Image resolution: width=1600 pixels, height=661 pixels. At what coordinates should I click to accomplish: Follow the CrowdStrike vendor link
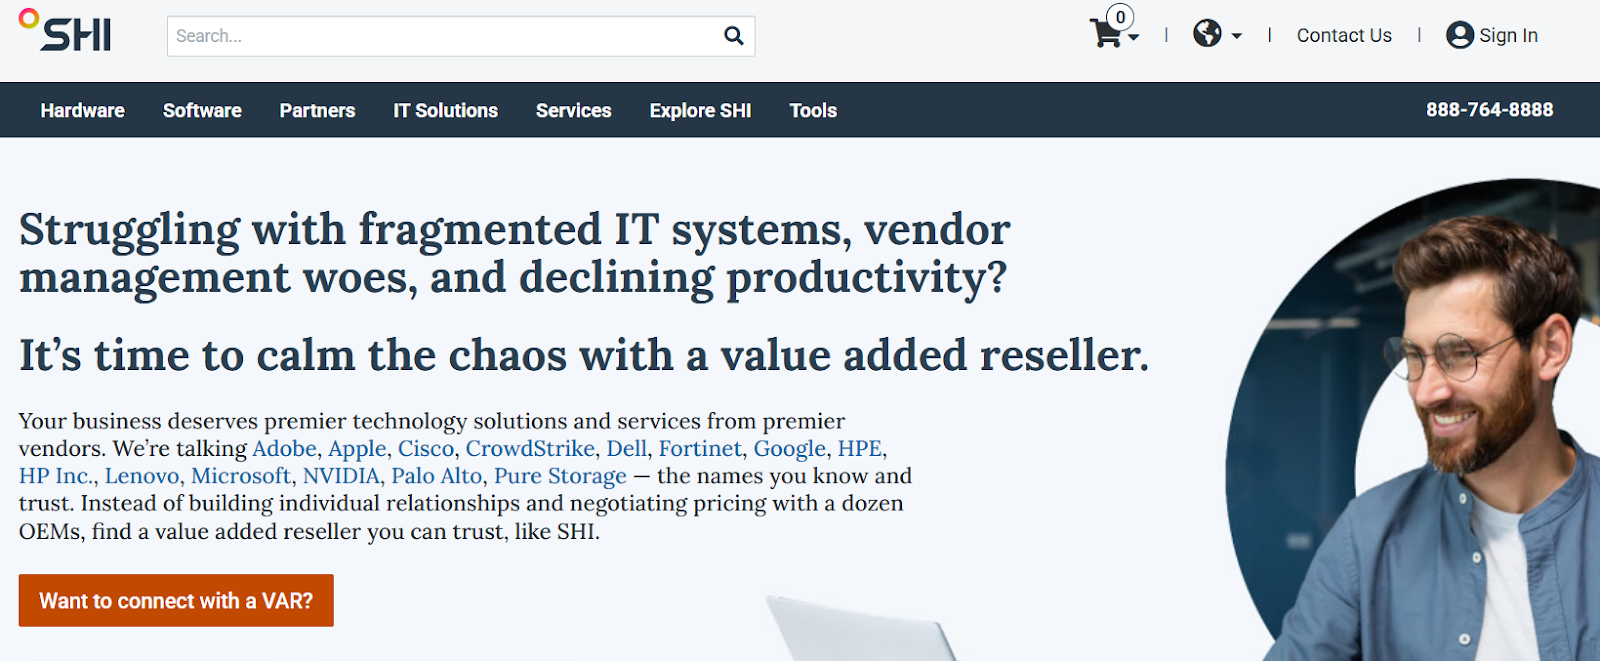(x=530, y=448)
